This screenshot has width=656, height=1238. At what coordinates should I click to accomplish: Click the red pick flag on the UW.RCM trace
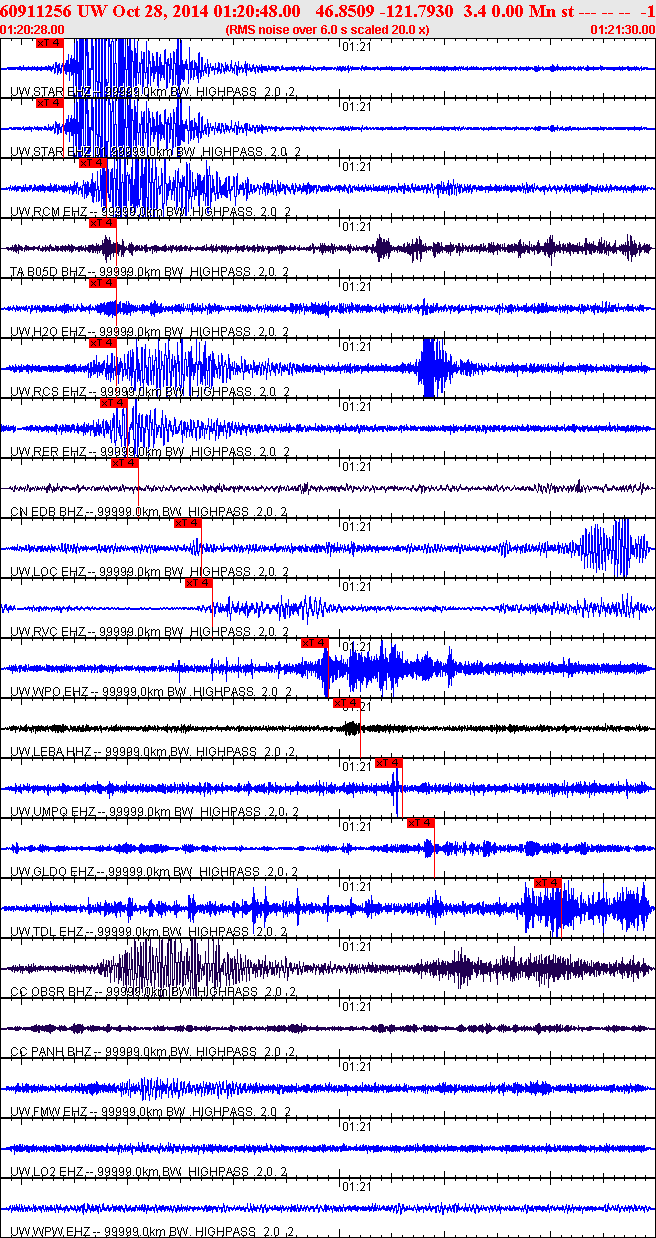tap(92, 162)
